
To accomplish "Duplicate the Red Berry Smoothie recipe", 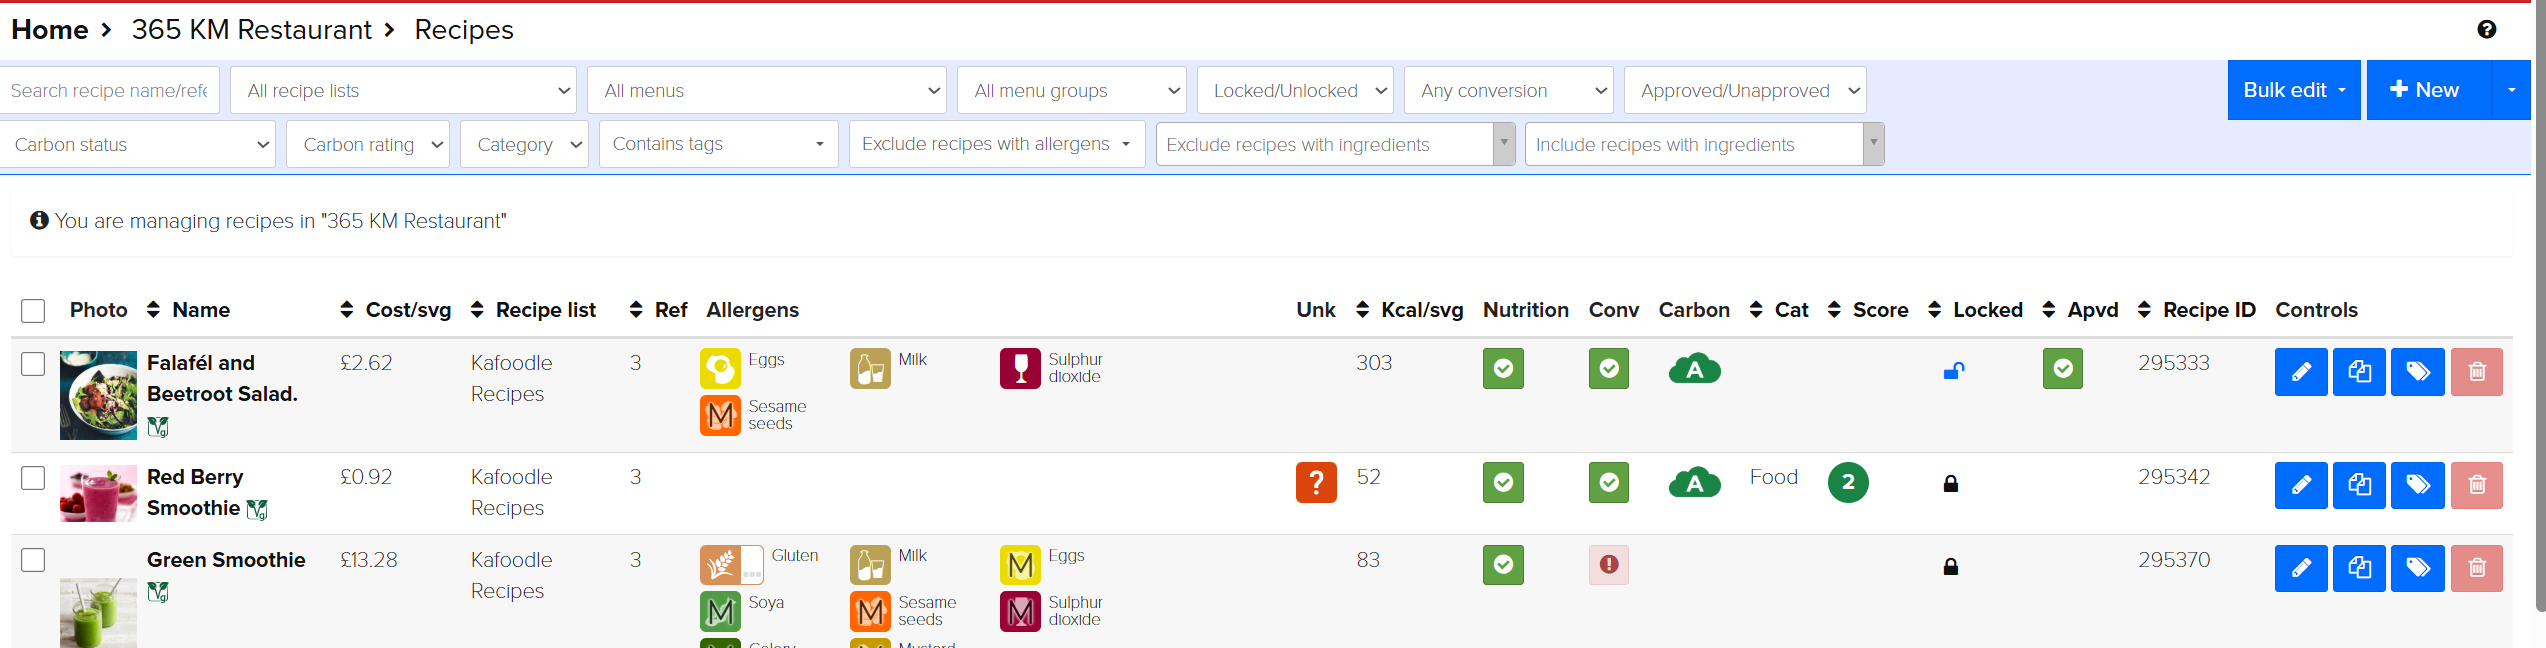I will 2359,485.
